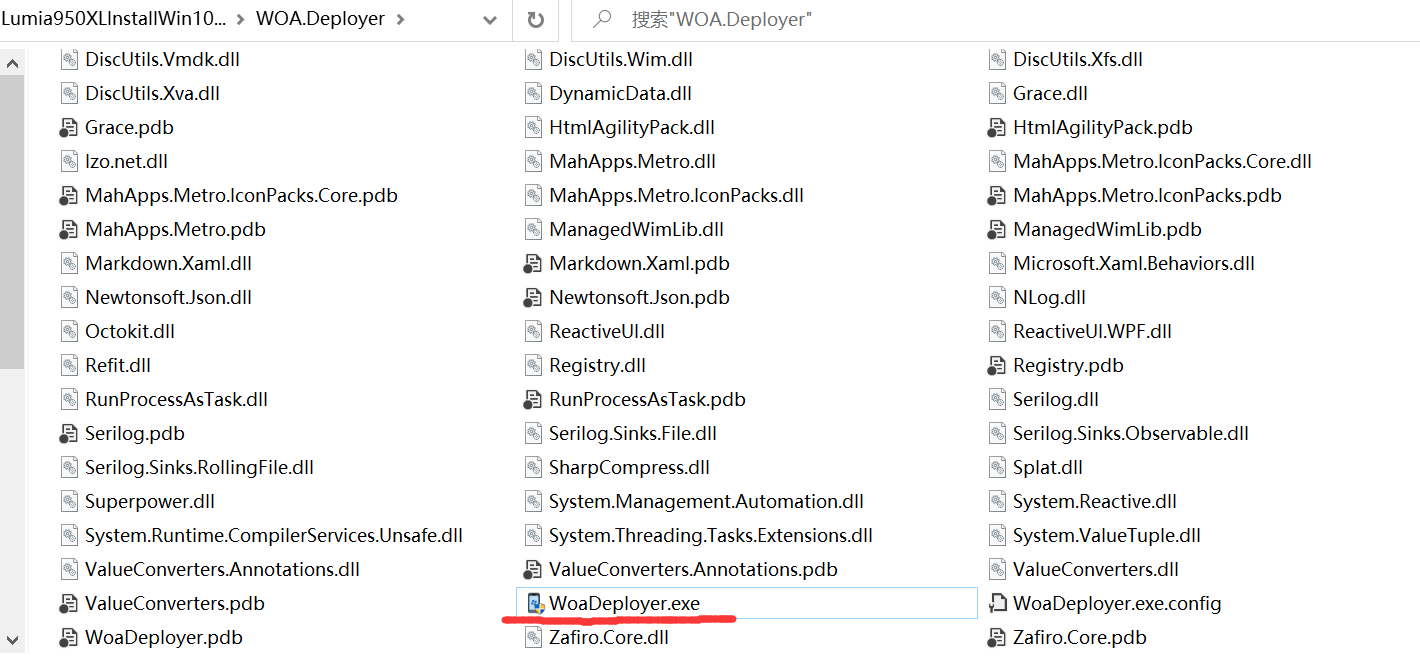The image size is (1420, 663).
Task: Click the scroll down arrow
Action: 12,640
